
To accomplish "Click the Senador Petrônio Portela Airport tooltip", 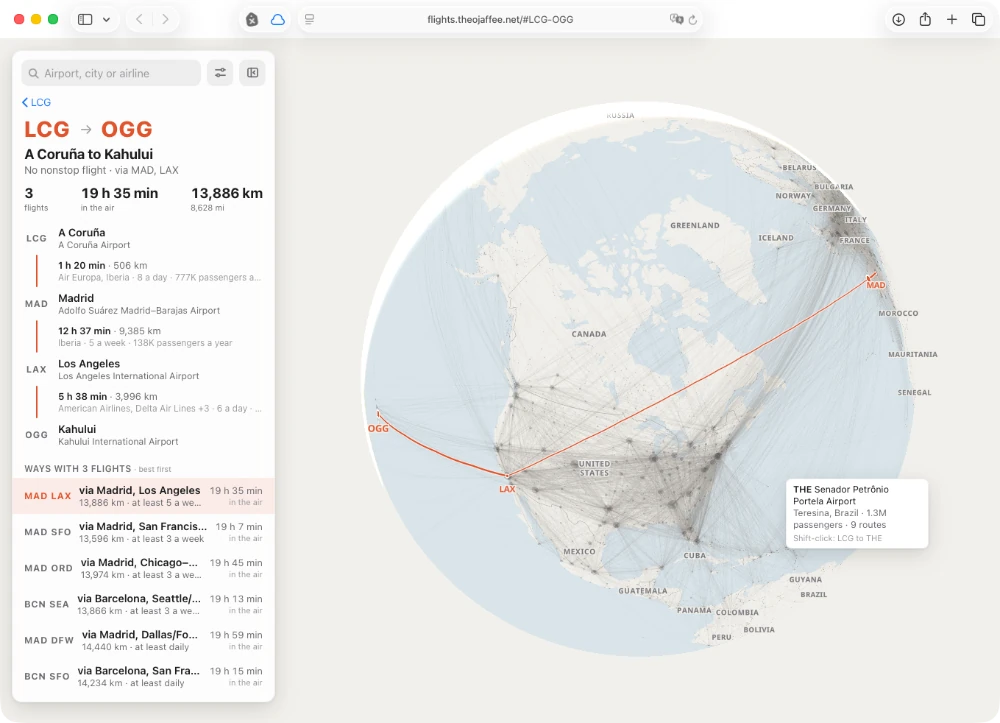I will (x=857, y=513).
